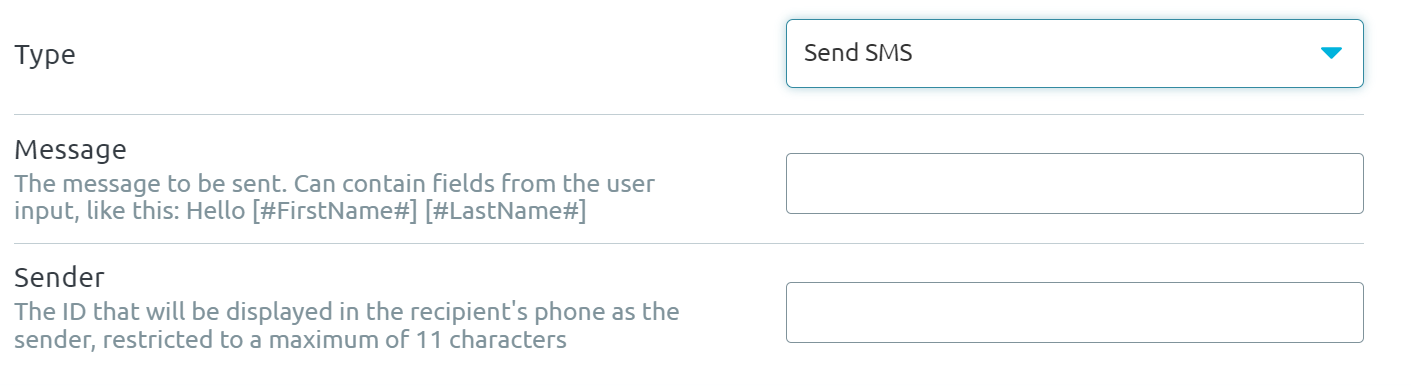Viewport: 1411px width, 386px height.
Task: Click the Message field label
Action: coord(70,150)
